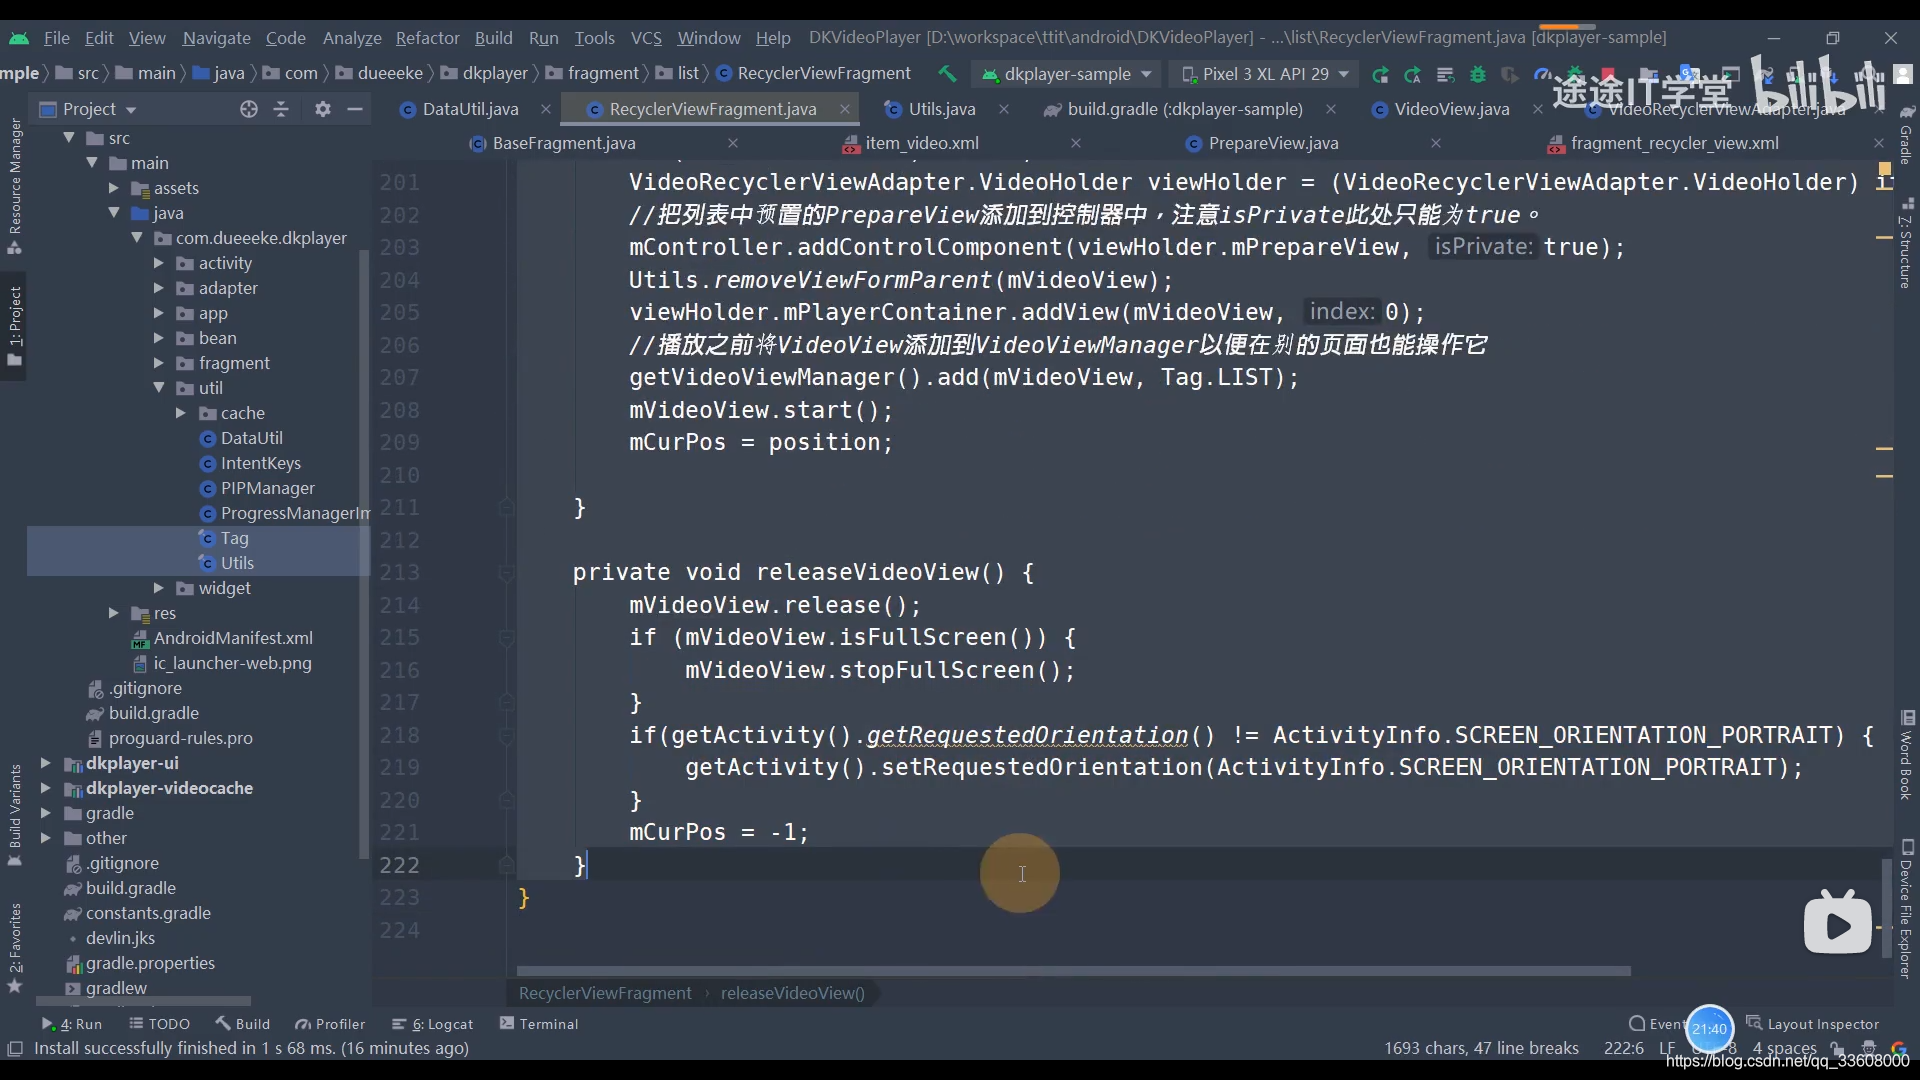Open the File menu
The image size is (1920, 1080).
pyautogui.click(x=57, y=37)
